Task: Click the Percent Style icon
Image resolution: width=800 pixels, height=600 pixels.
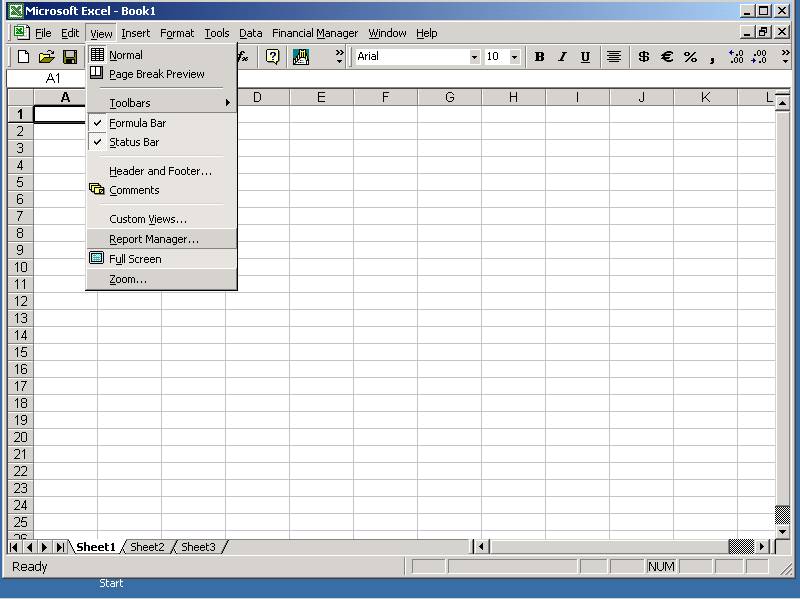Action: click(x=690, y=57)
